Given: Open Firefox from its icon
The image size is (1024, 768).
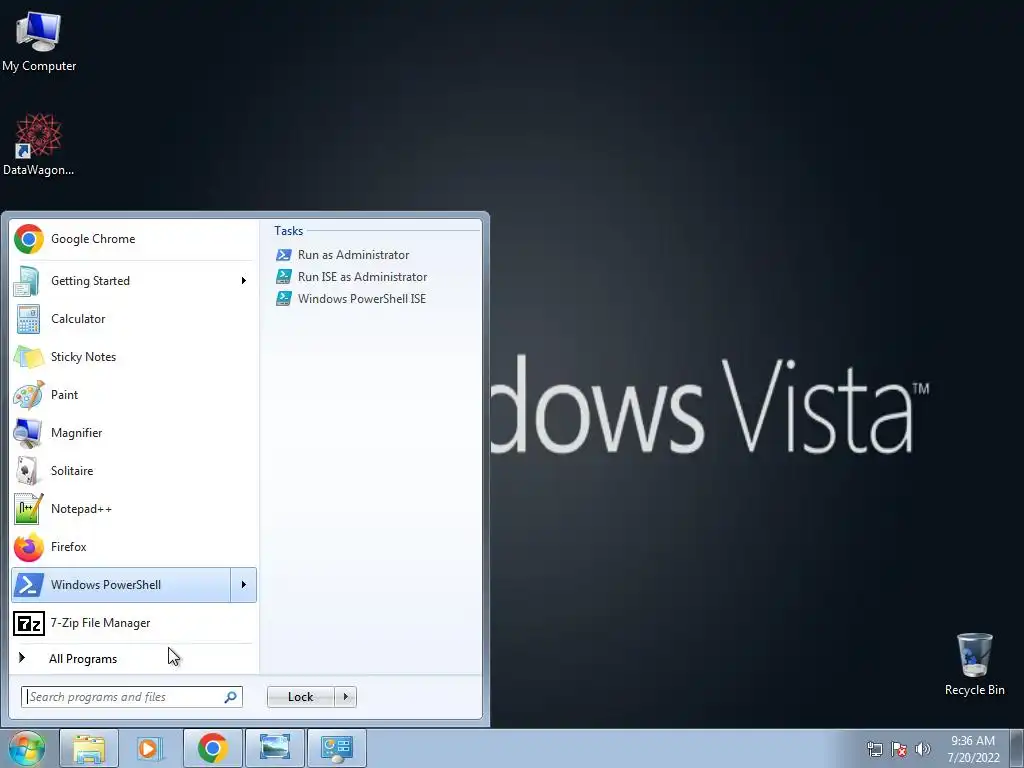Looking at the screenshot, I should (x=29, y=547).
